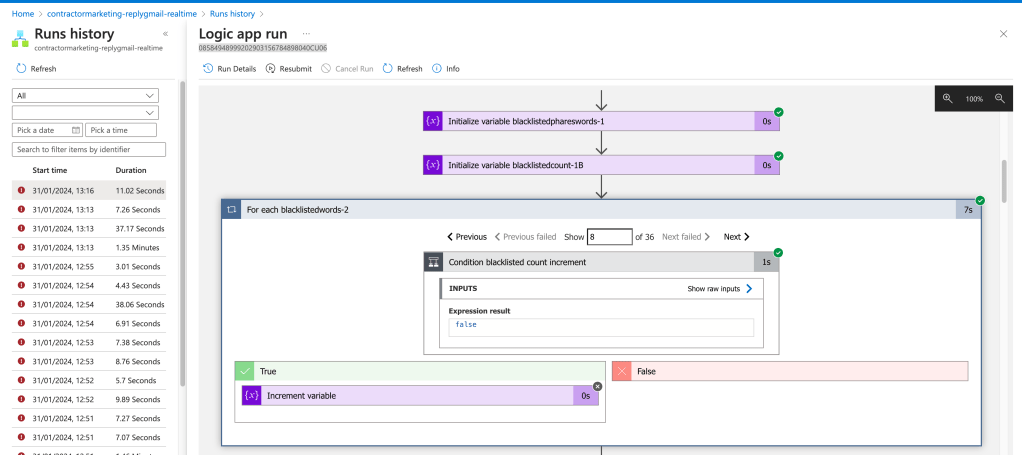The image size is (1022, 455).
Task: Click the Condition action icon
Action: [x=433, y=262]
